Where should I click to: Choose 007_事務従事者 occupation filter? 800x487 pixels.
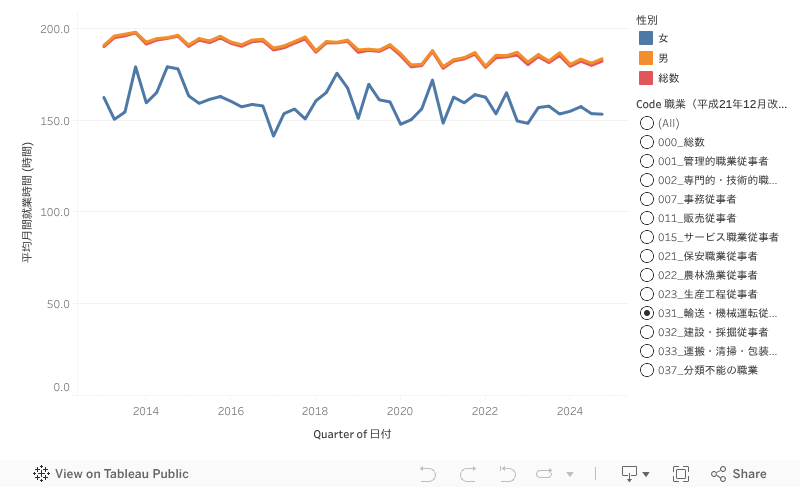(x=647, y=199)
